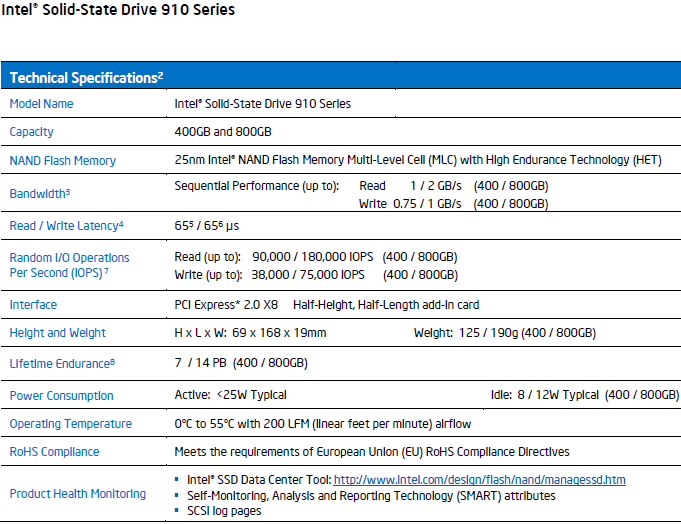The image size is (681, 524).
Task: Click the 'Model Name' row label
Action: pyautogui.click(x=41, y=104)
